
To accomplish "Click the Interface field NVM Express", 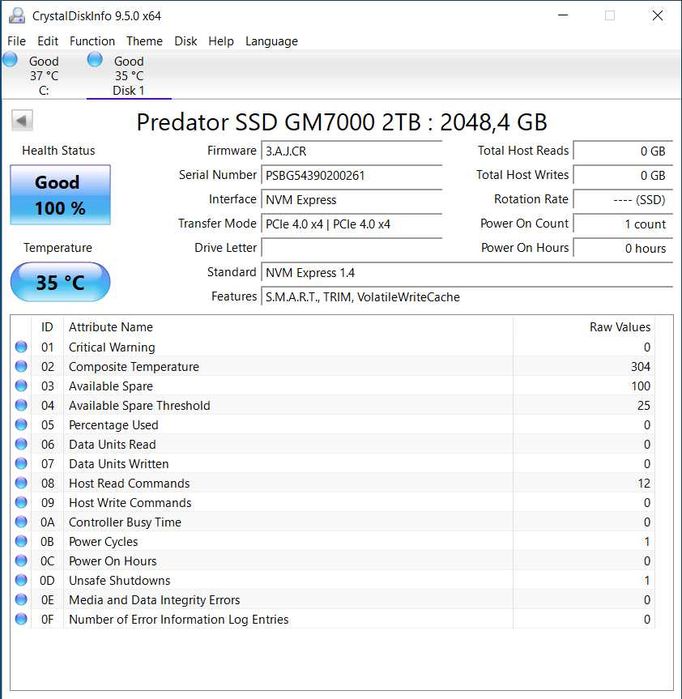I will (351, 199).
